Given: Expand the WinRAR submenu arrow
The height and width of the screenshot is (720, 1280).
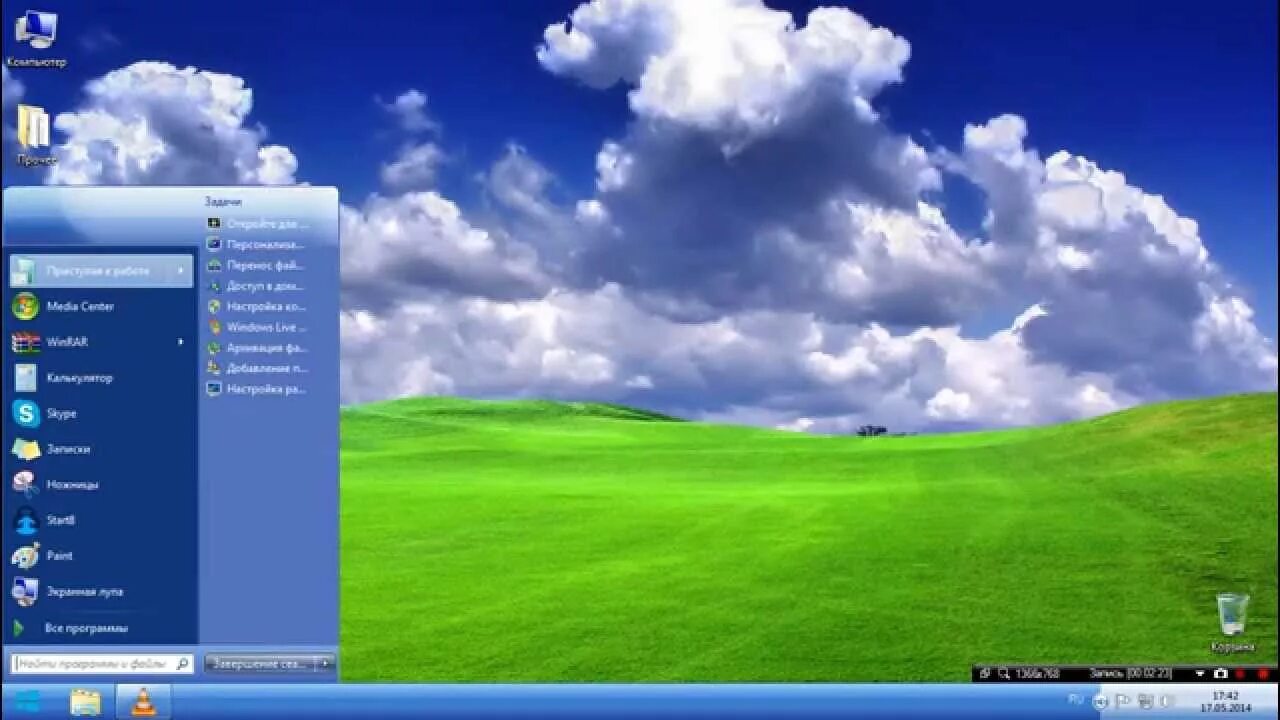Looking at the screenshot, I should [x=181, y=342].
